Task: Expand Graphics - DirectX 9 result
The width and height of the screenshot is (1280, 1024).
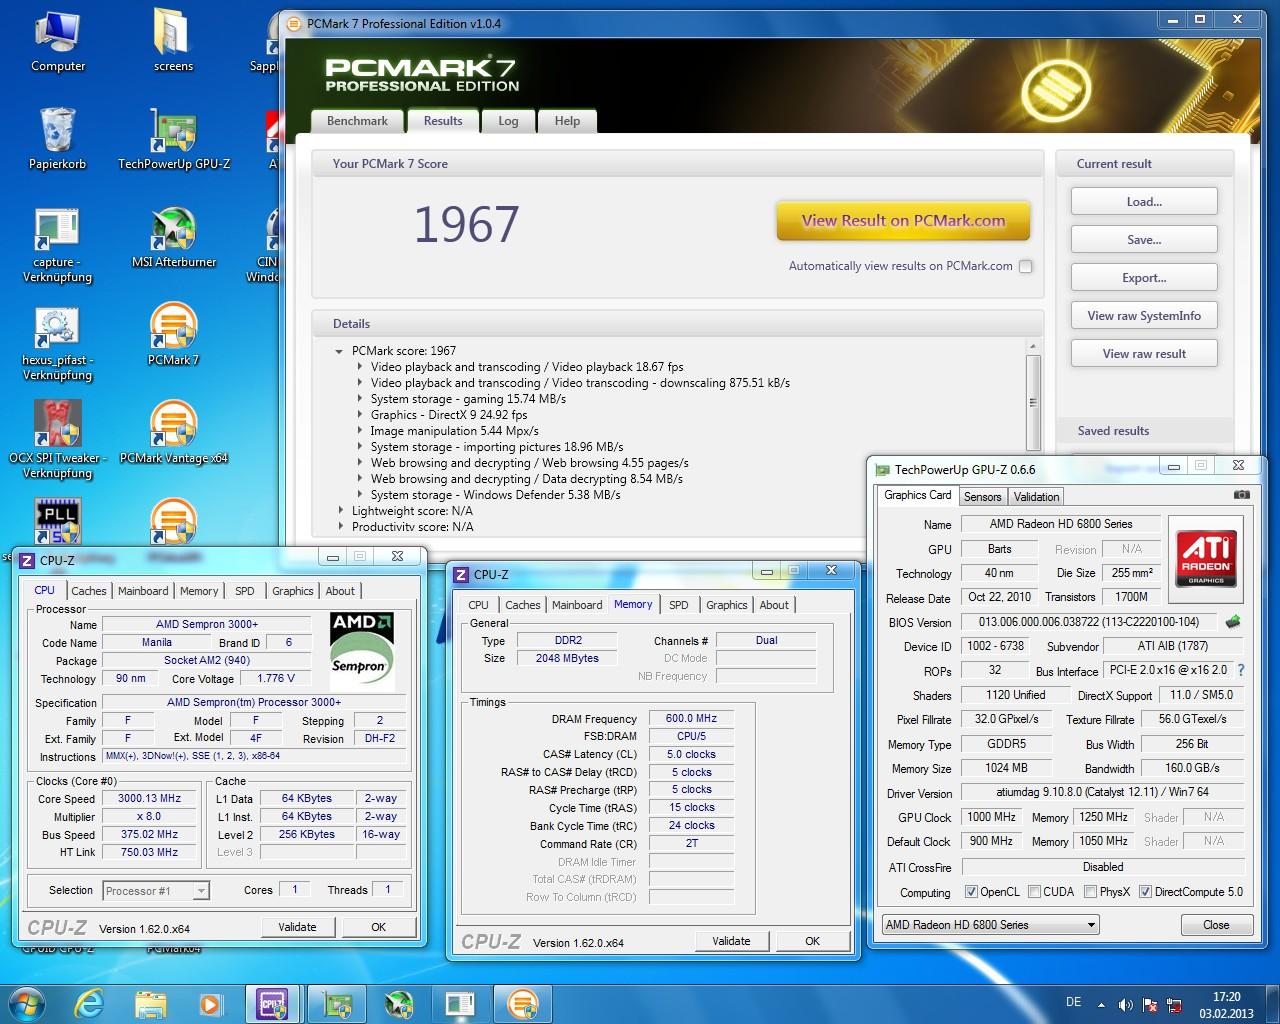Action: pyautogui.click(x=360, y=415)
